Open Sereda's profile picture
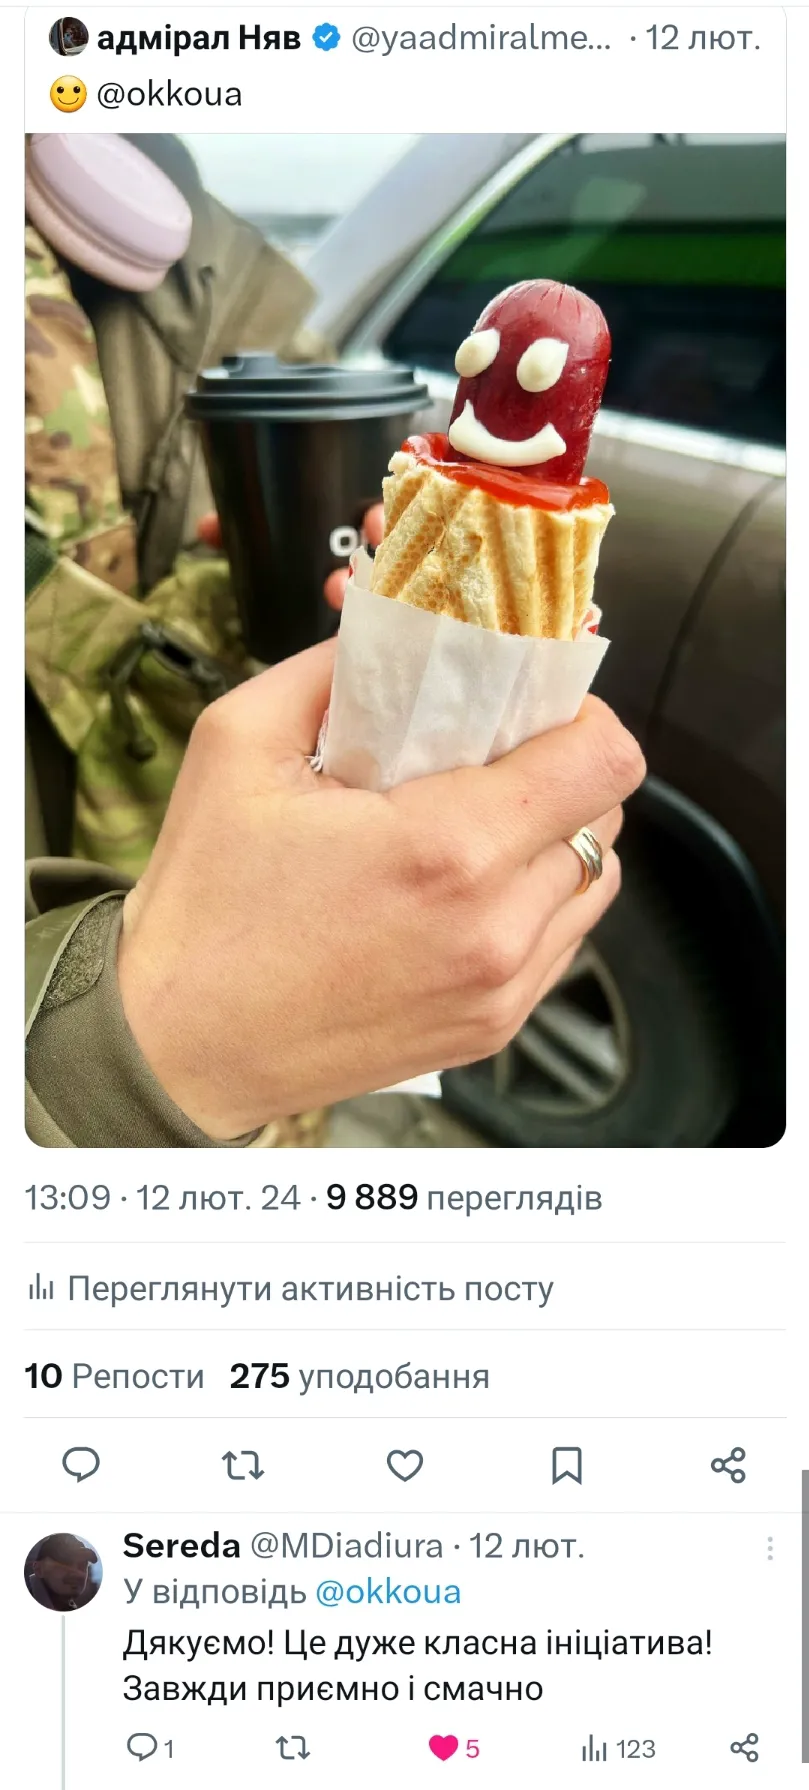The width and height of the screenshot is (809, 1790). 63,1572
